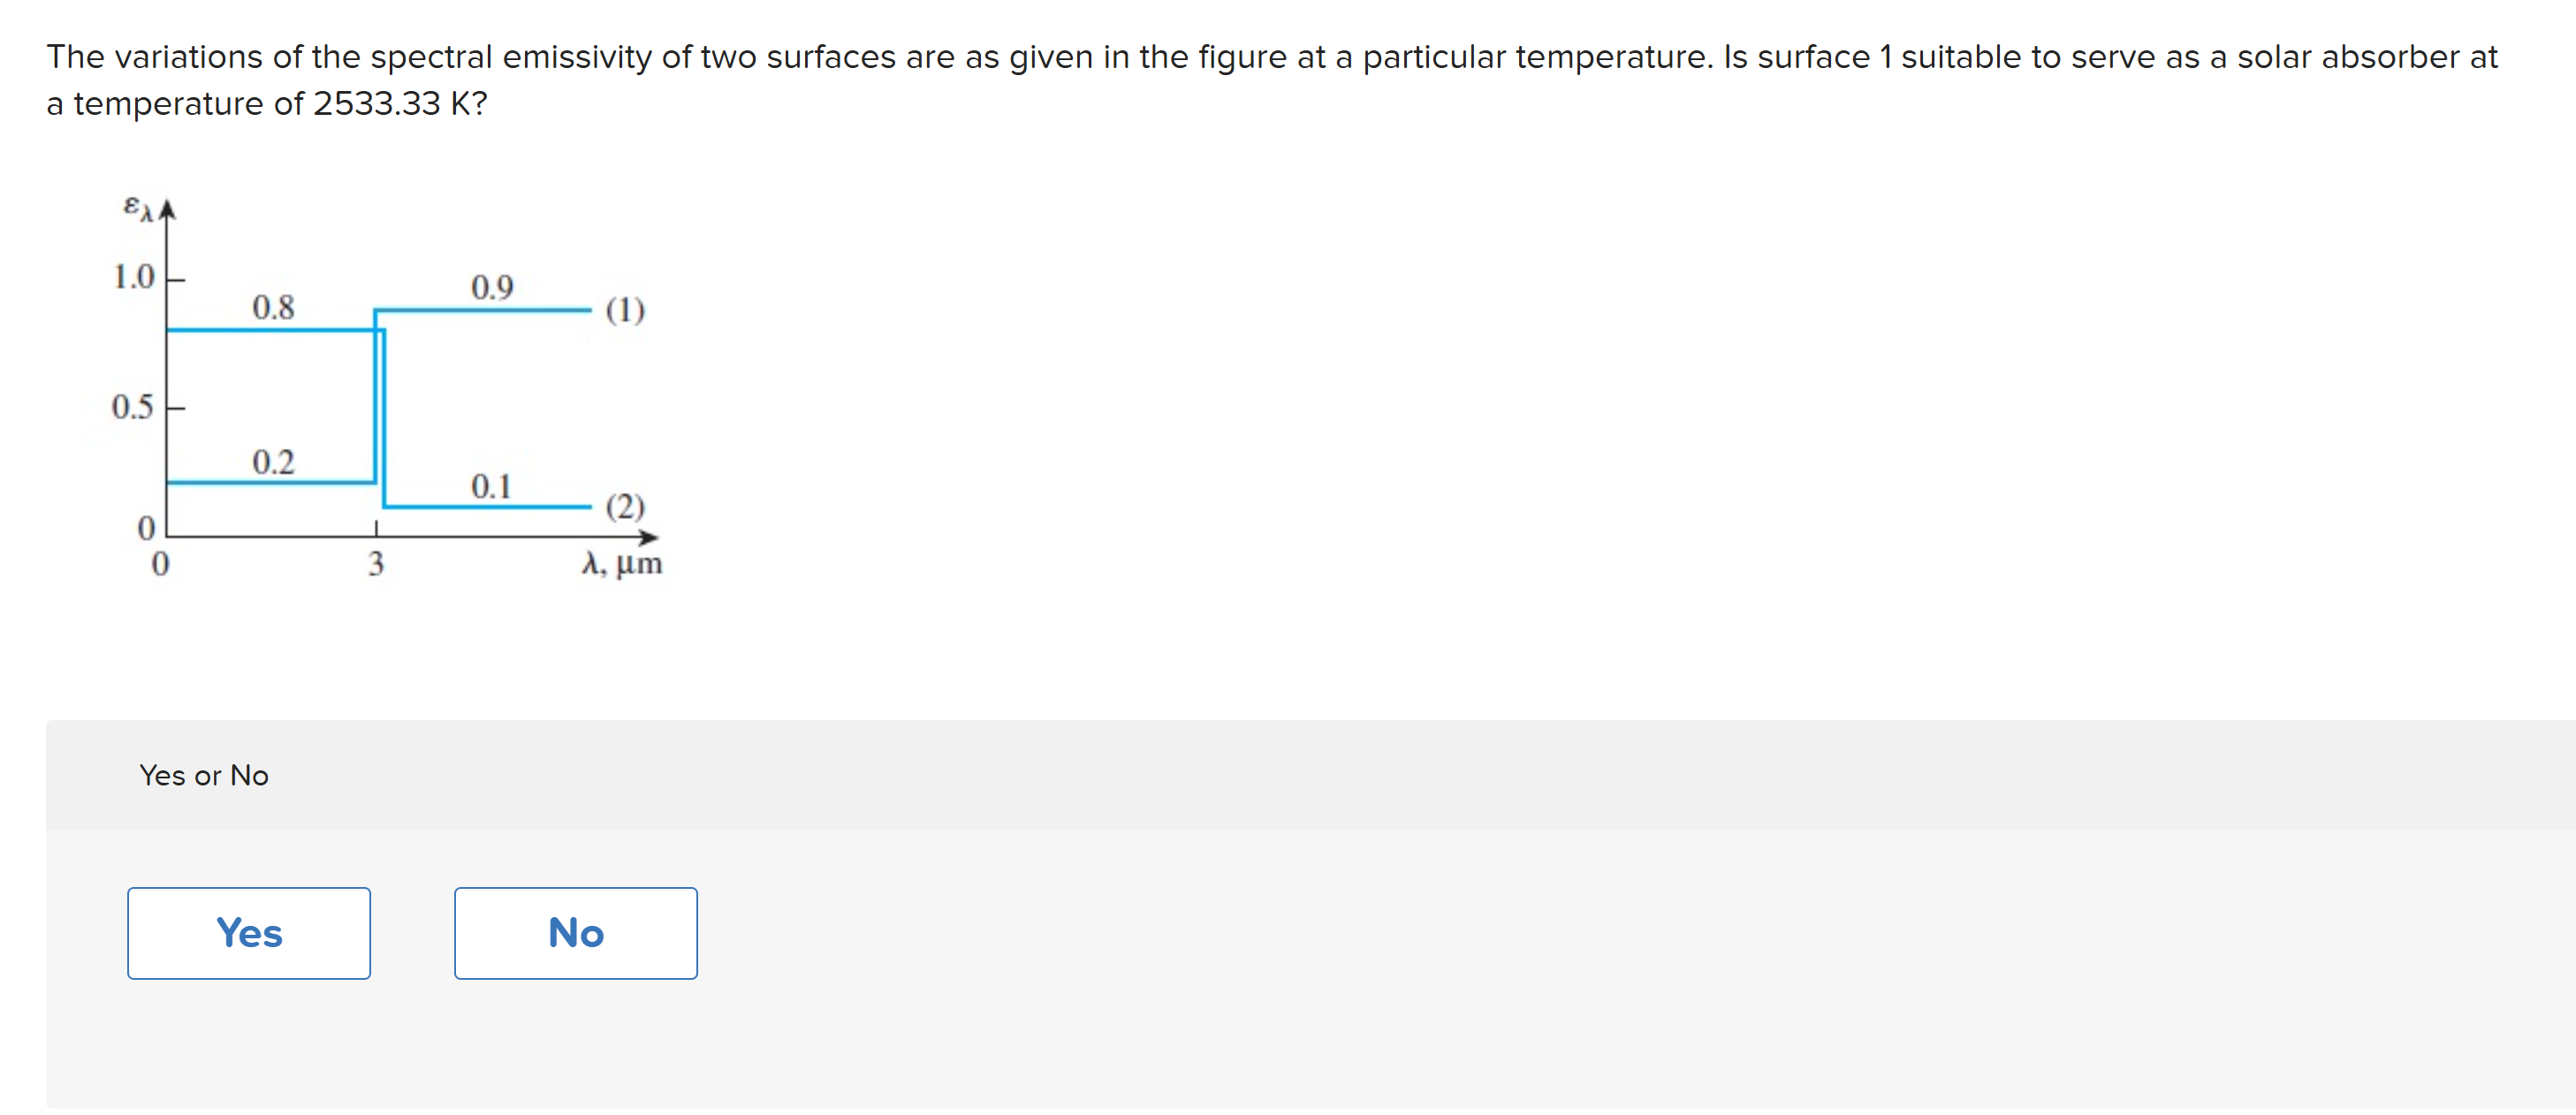The width and height of the screenshot is (2576, 1115).
Task: Click the origin 0 label on the axes
Action: coord(160,565)
